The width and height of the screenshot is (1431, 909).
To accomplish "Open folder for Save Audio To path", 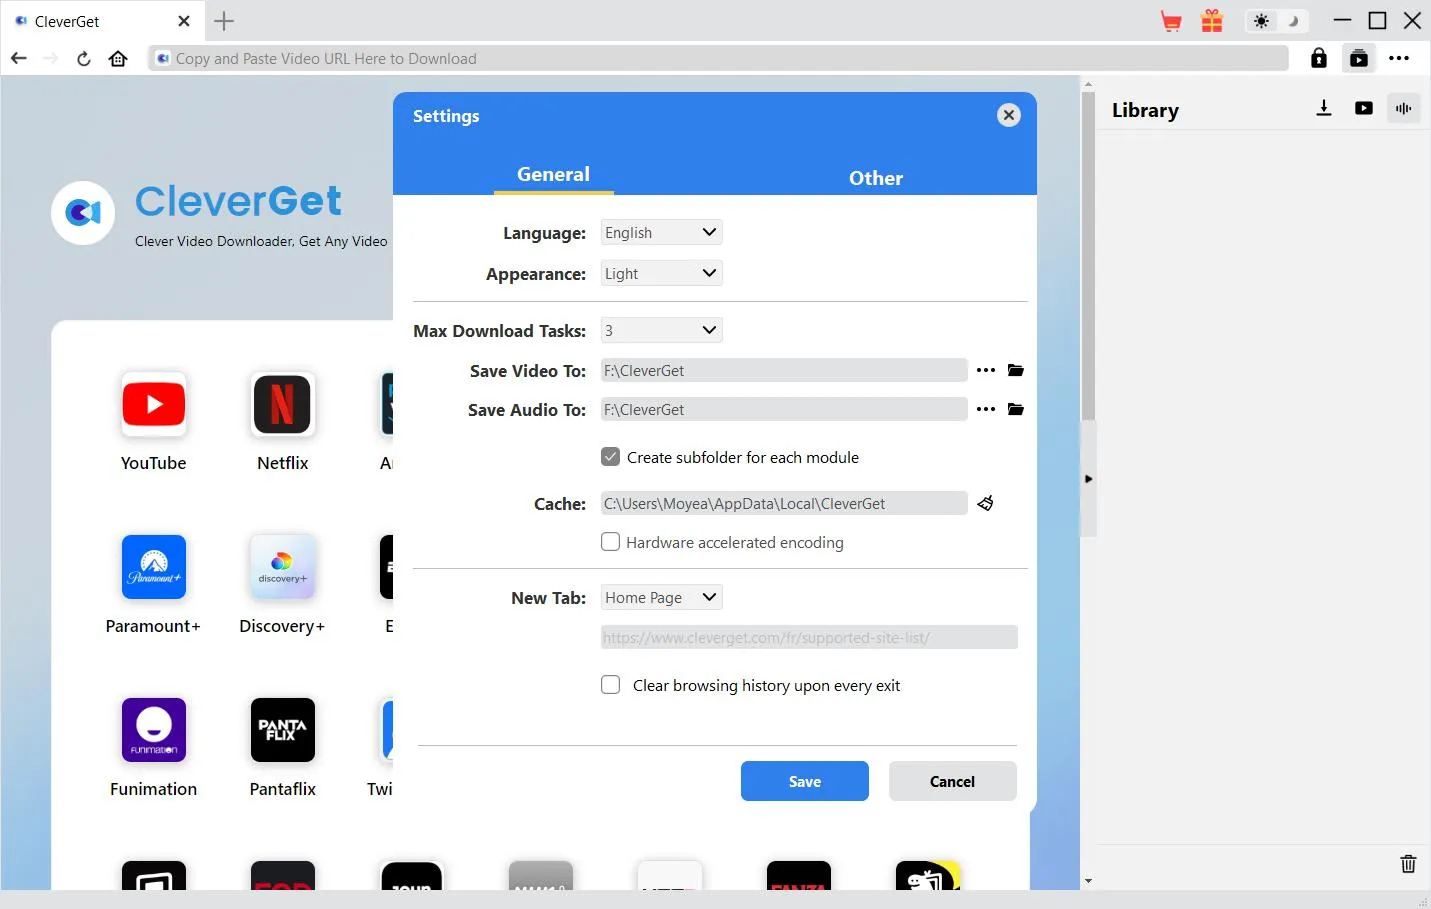I will click(x=1016, y=410).
